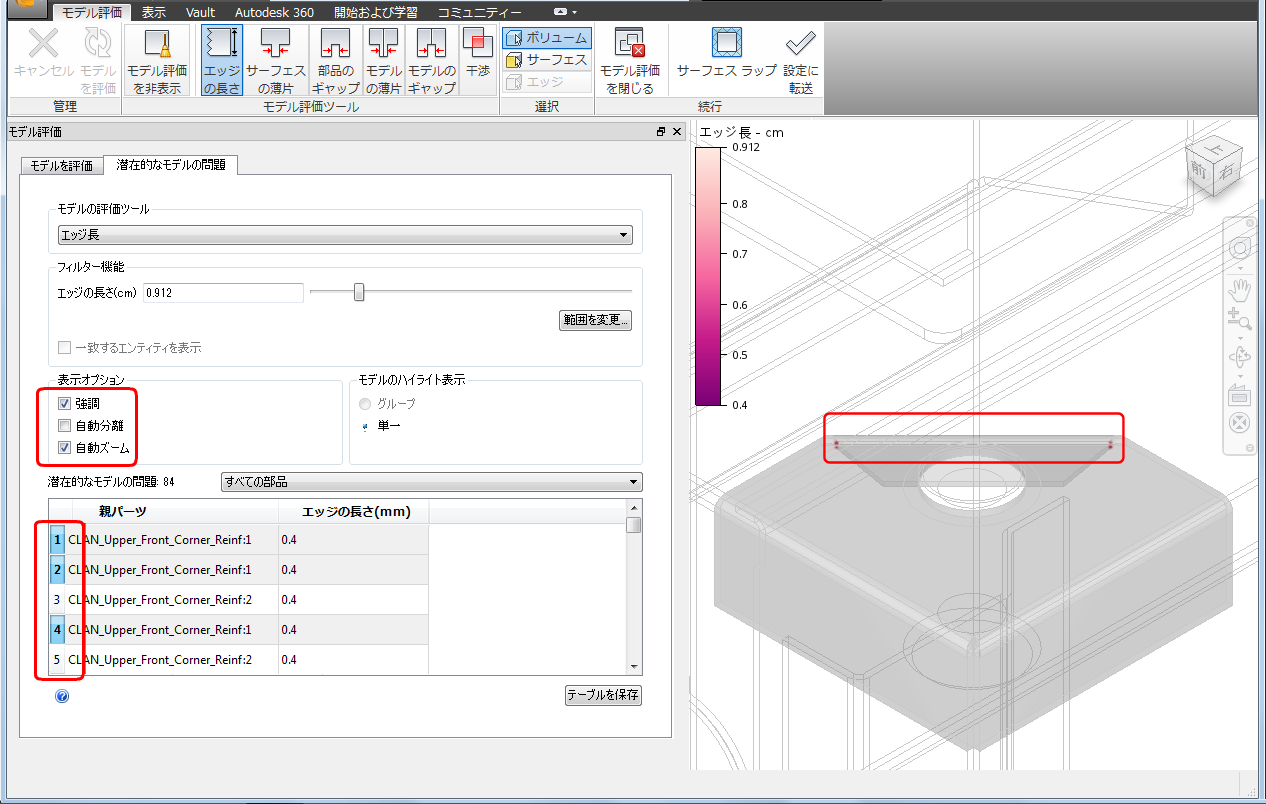Open the エッジ長 evaluation tool dropdown
This screenshot has height=804, width=1266.
(x=345, y=235)
